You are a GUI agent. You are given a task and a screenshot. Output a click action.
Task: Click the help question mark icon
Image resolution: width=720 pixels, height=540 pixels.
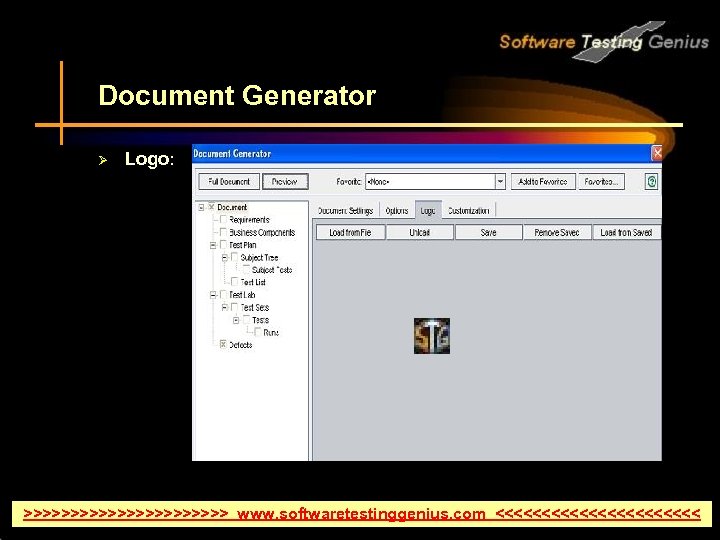(x=652, y=181)
